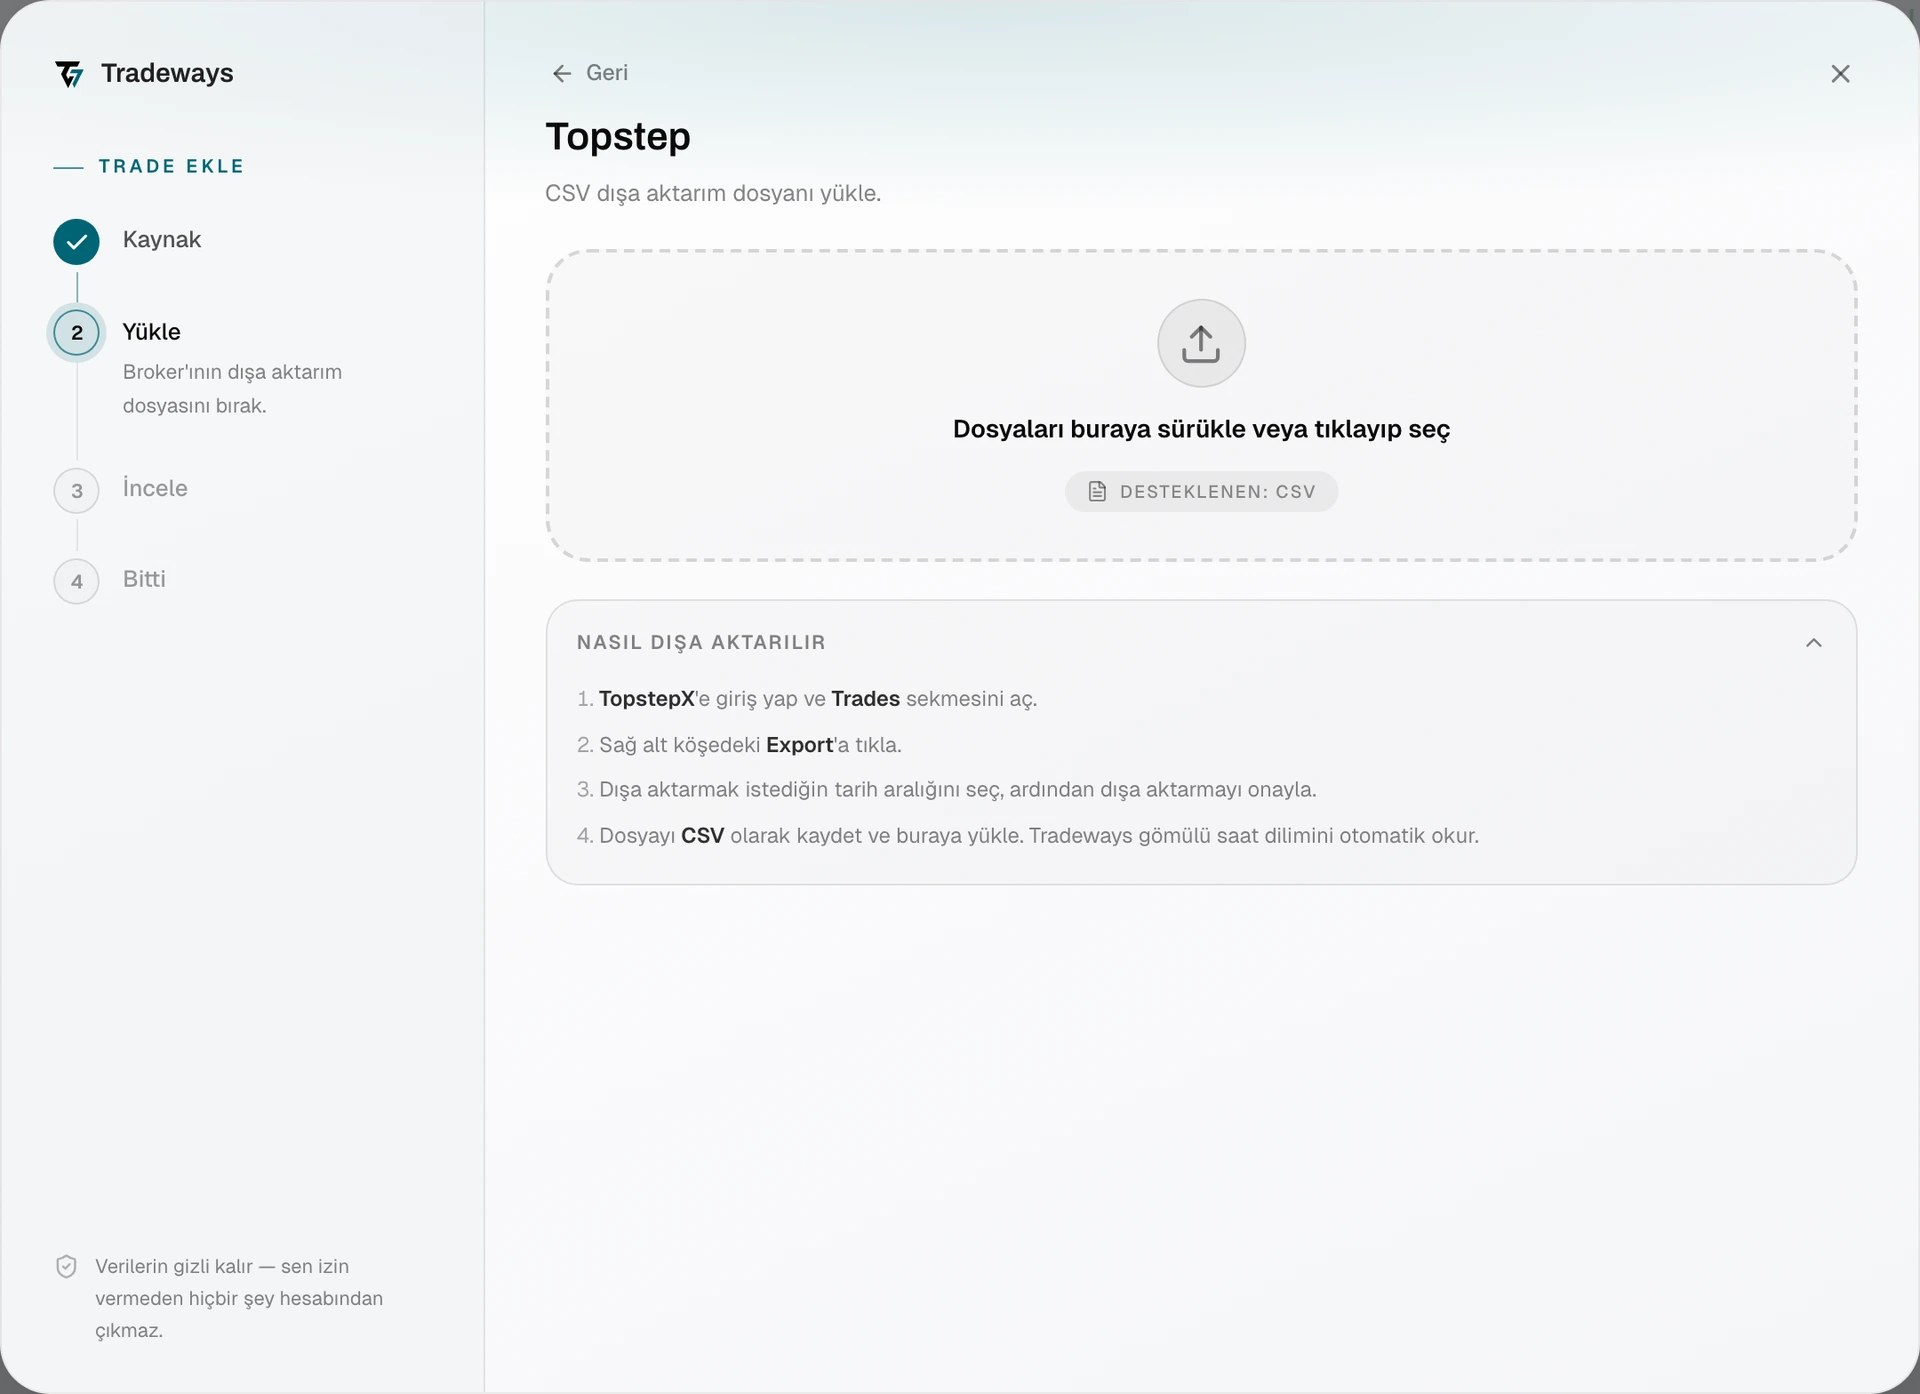Click the İncele step label

tap(155, 488)
